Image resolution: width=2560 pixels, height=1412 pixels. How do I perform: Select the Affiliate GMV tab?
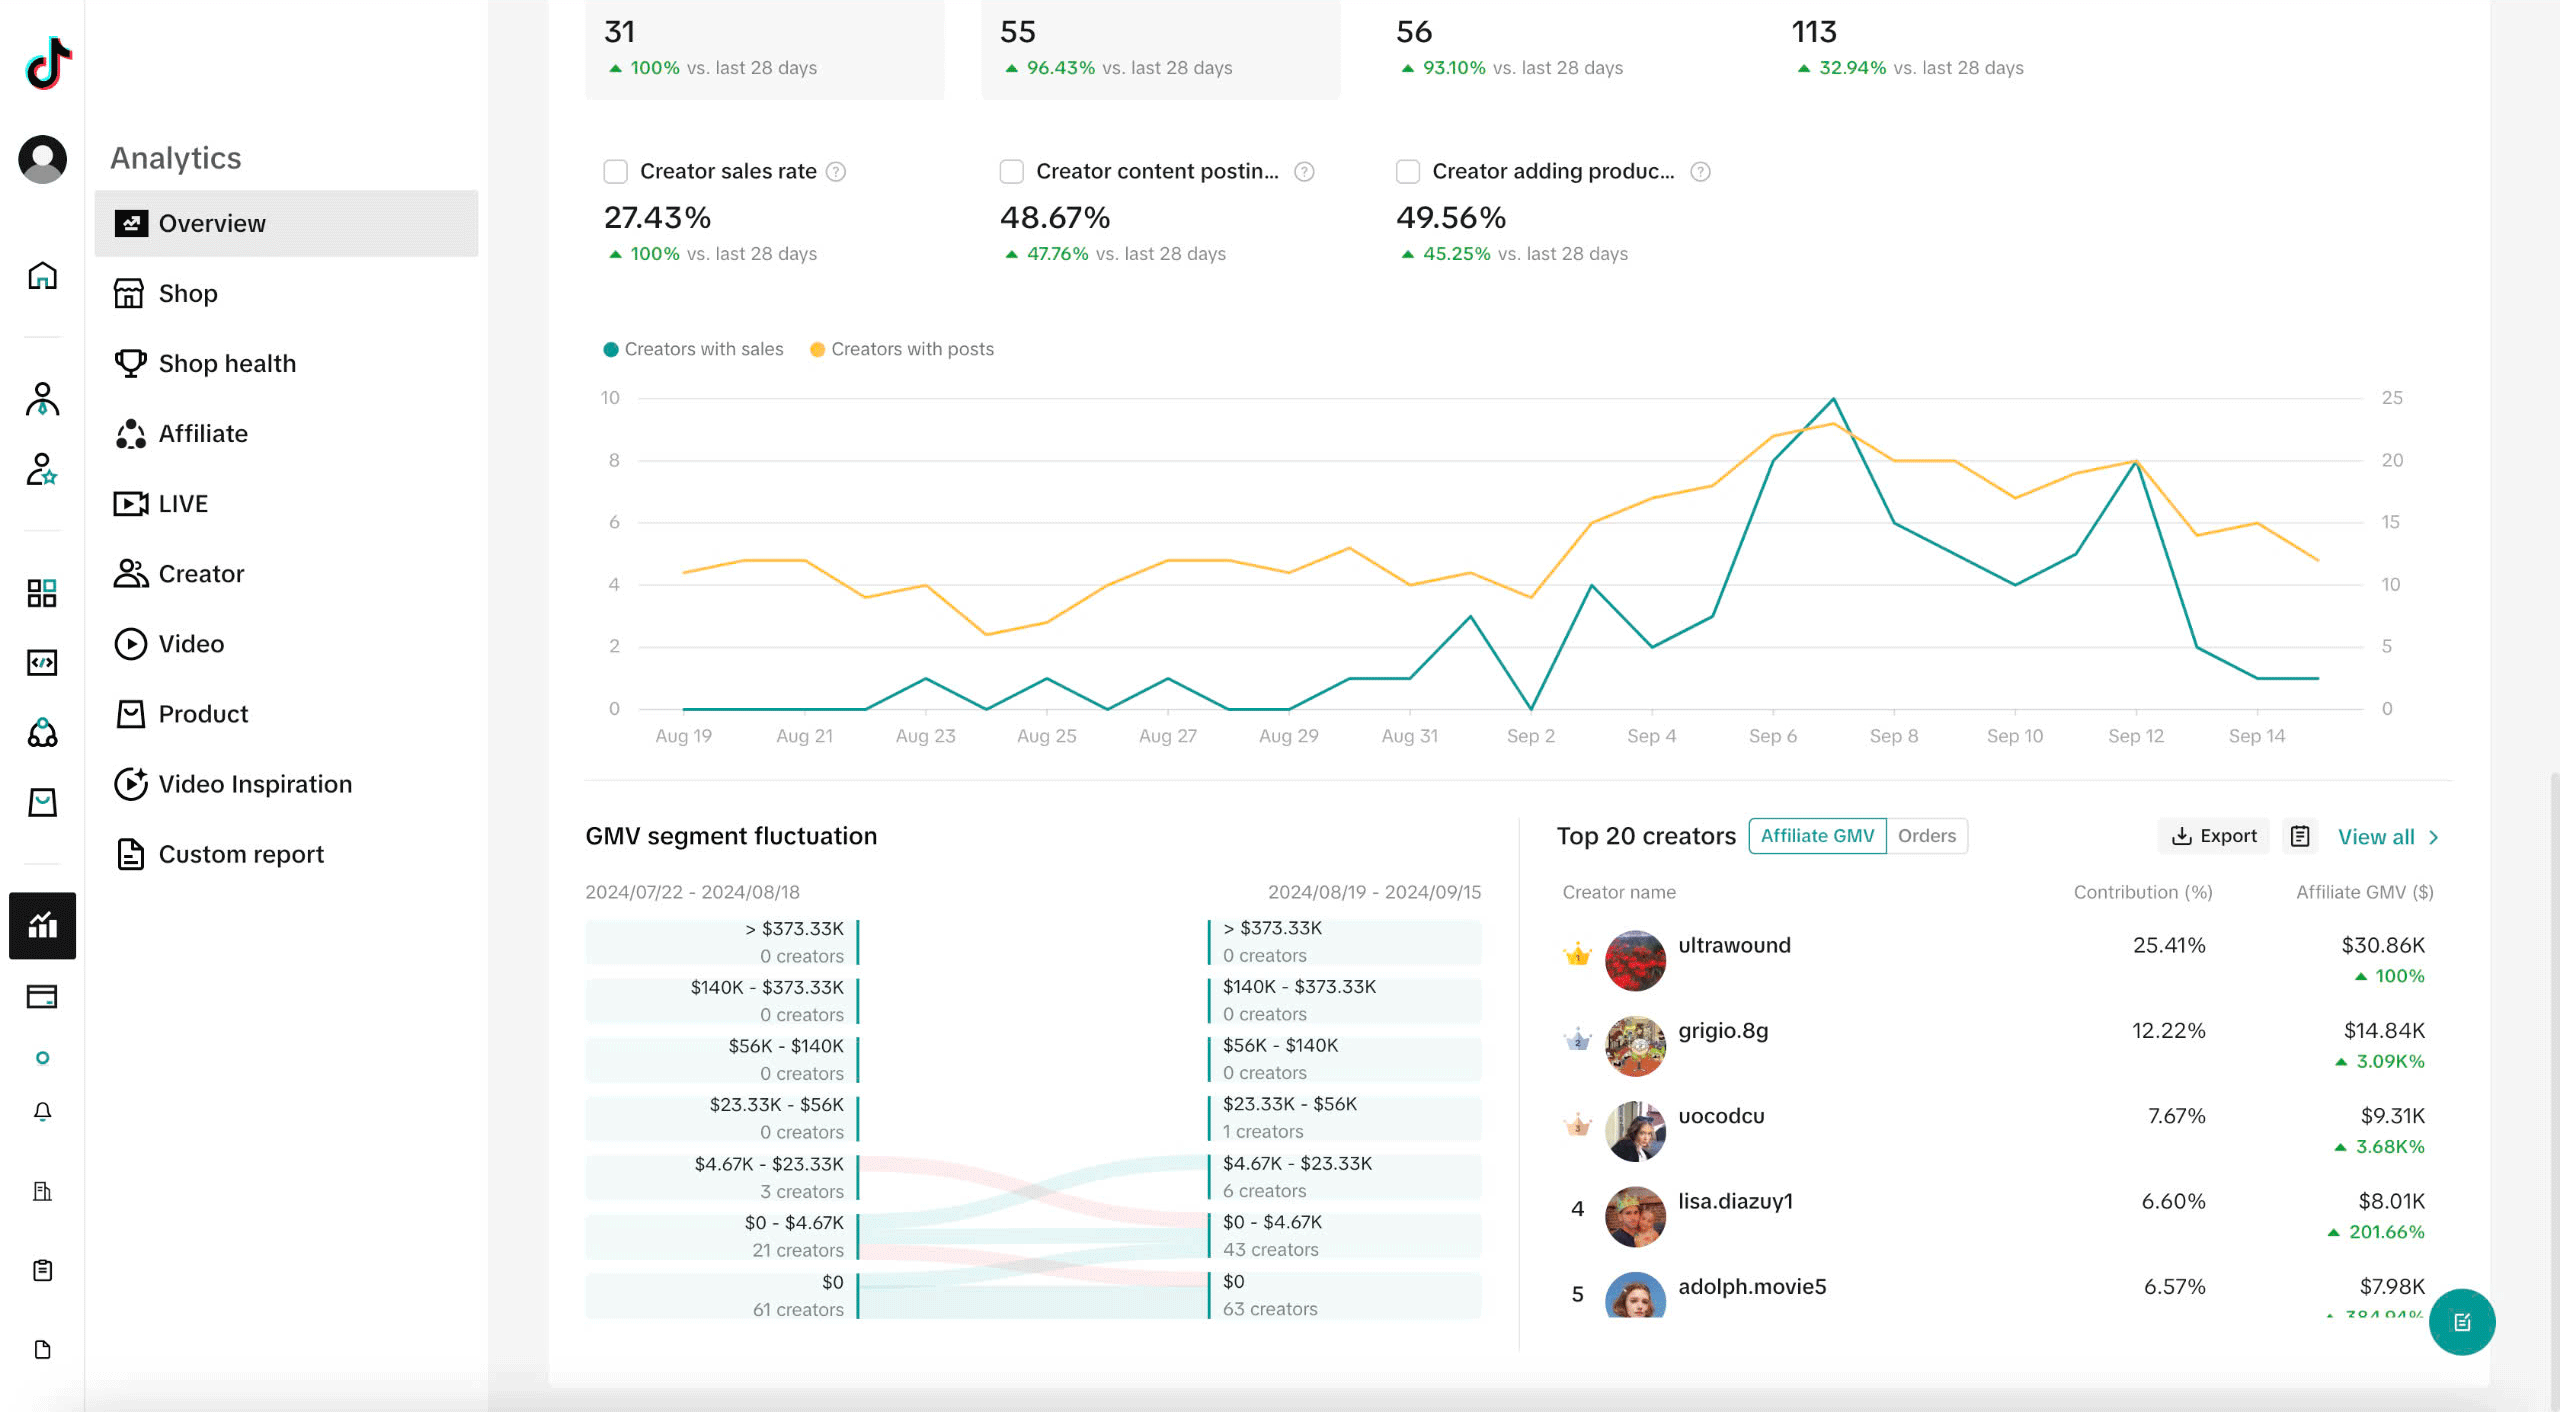1816,836
